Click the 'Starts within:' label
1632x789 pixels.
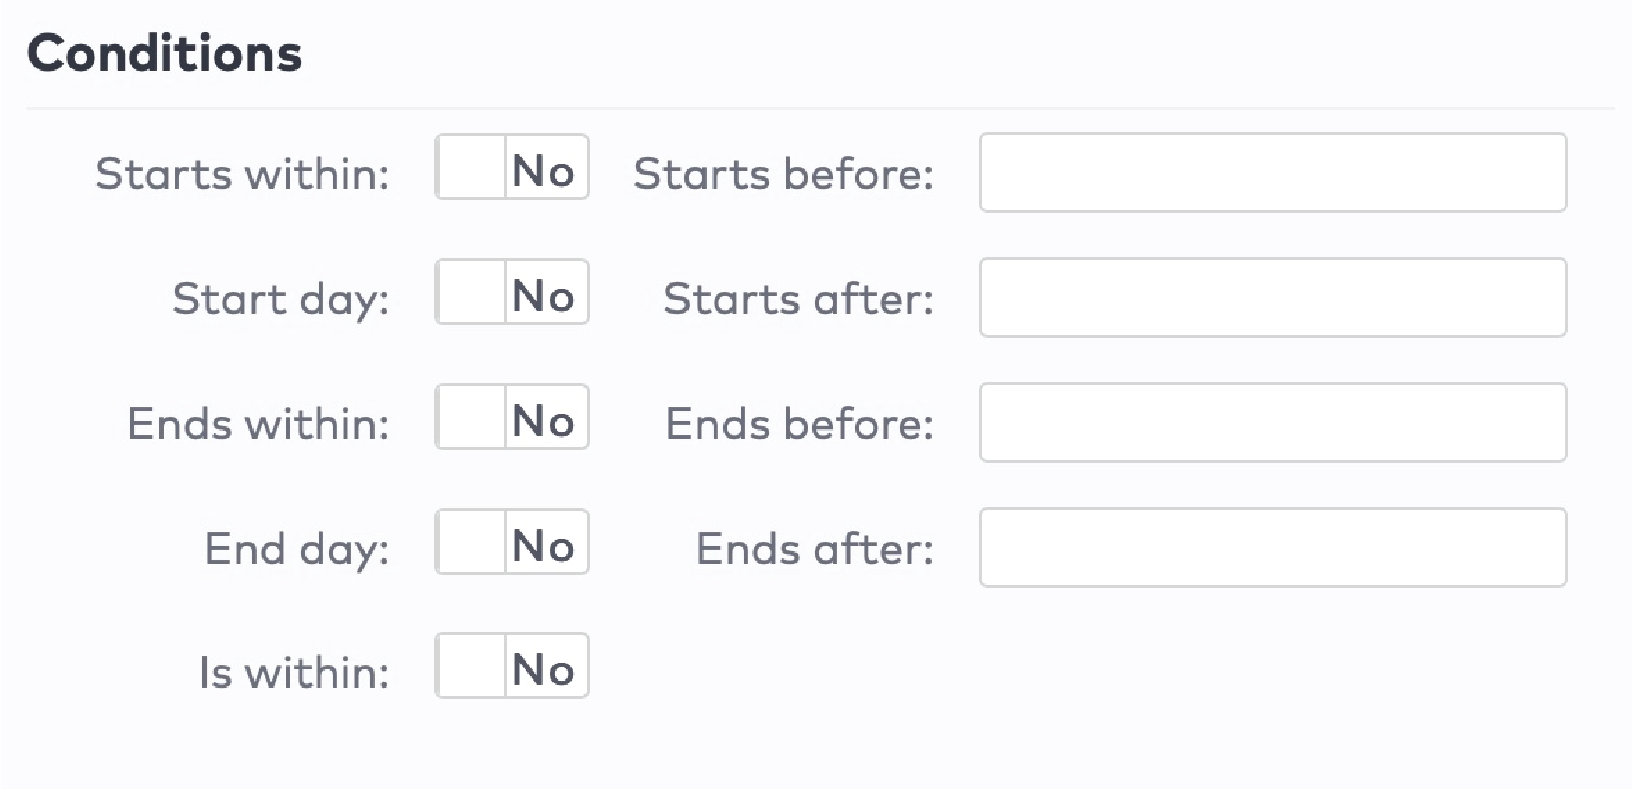(242, 174)
